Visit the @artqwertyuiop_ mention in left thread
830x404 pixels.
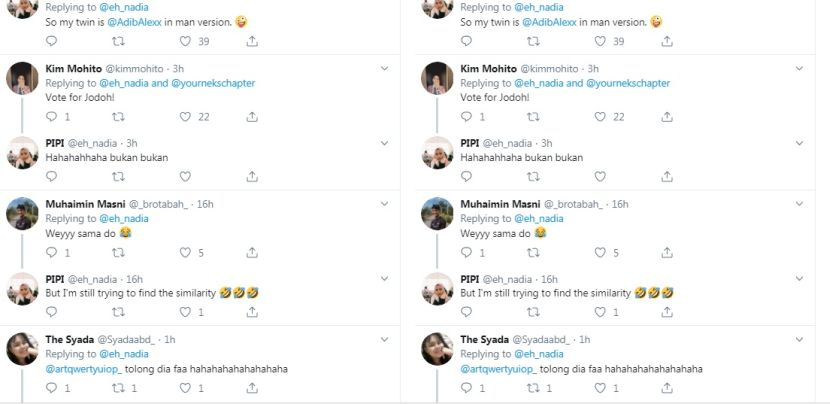[83, 368]
